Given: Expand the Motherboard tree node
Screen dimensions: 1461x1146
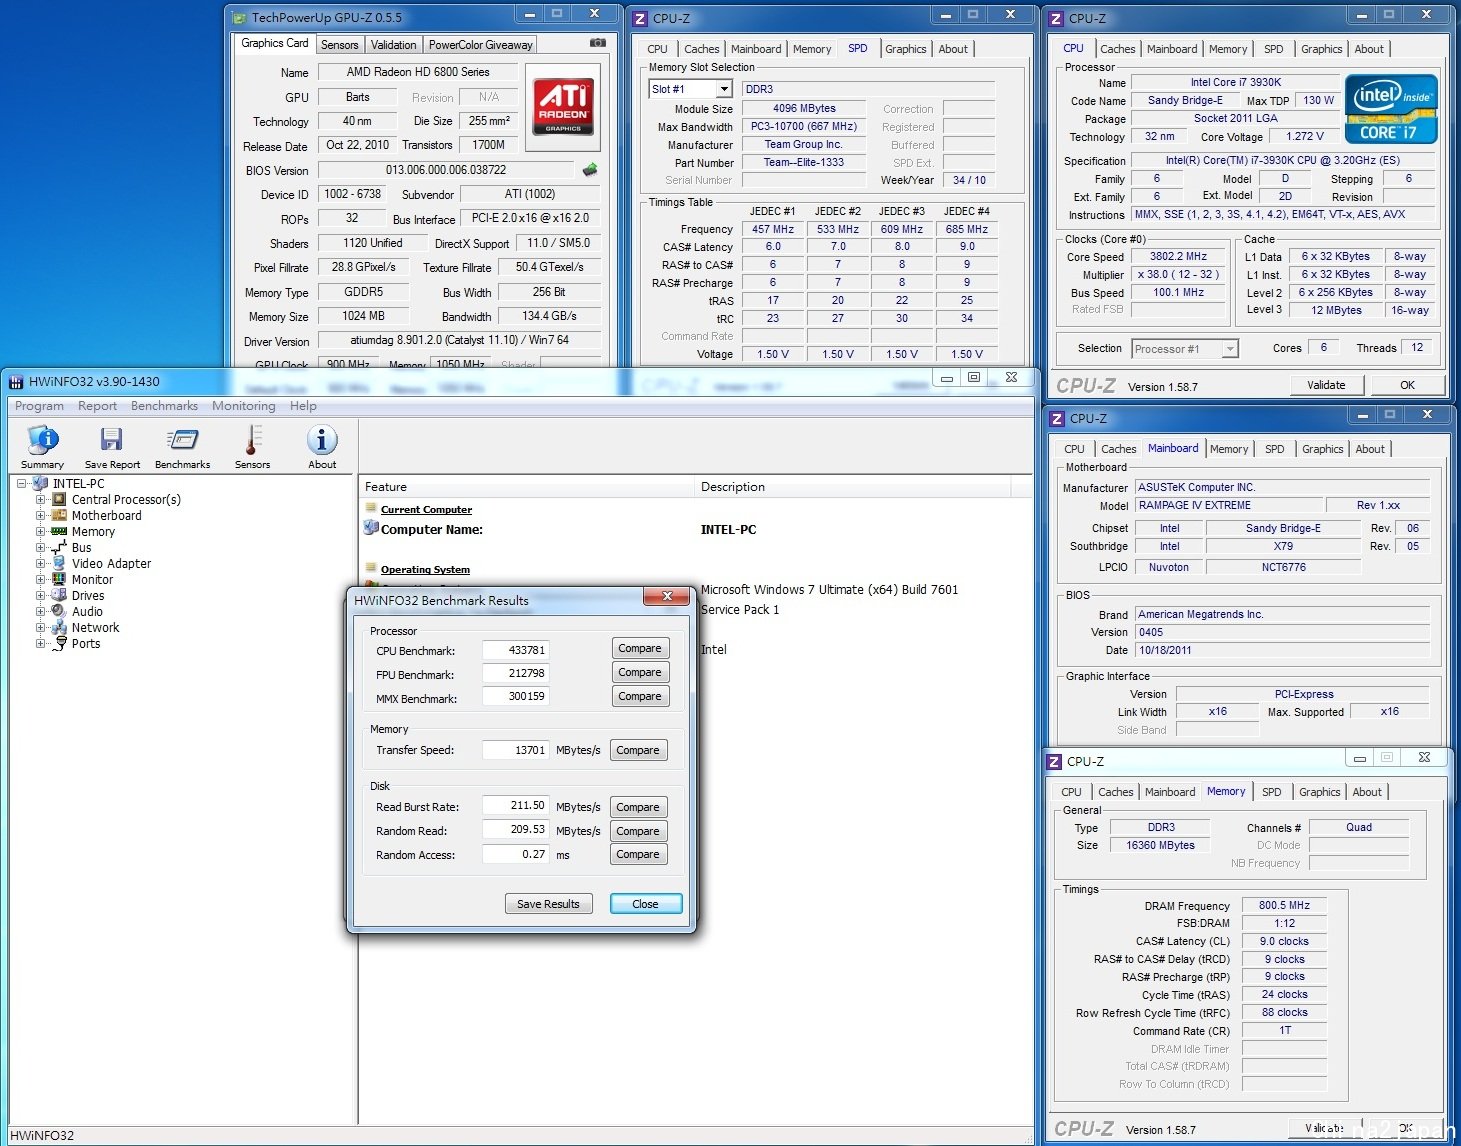Looking at the screenshot, I should 41,515.
